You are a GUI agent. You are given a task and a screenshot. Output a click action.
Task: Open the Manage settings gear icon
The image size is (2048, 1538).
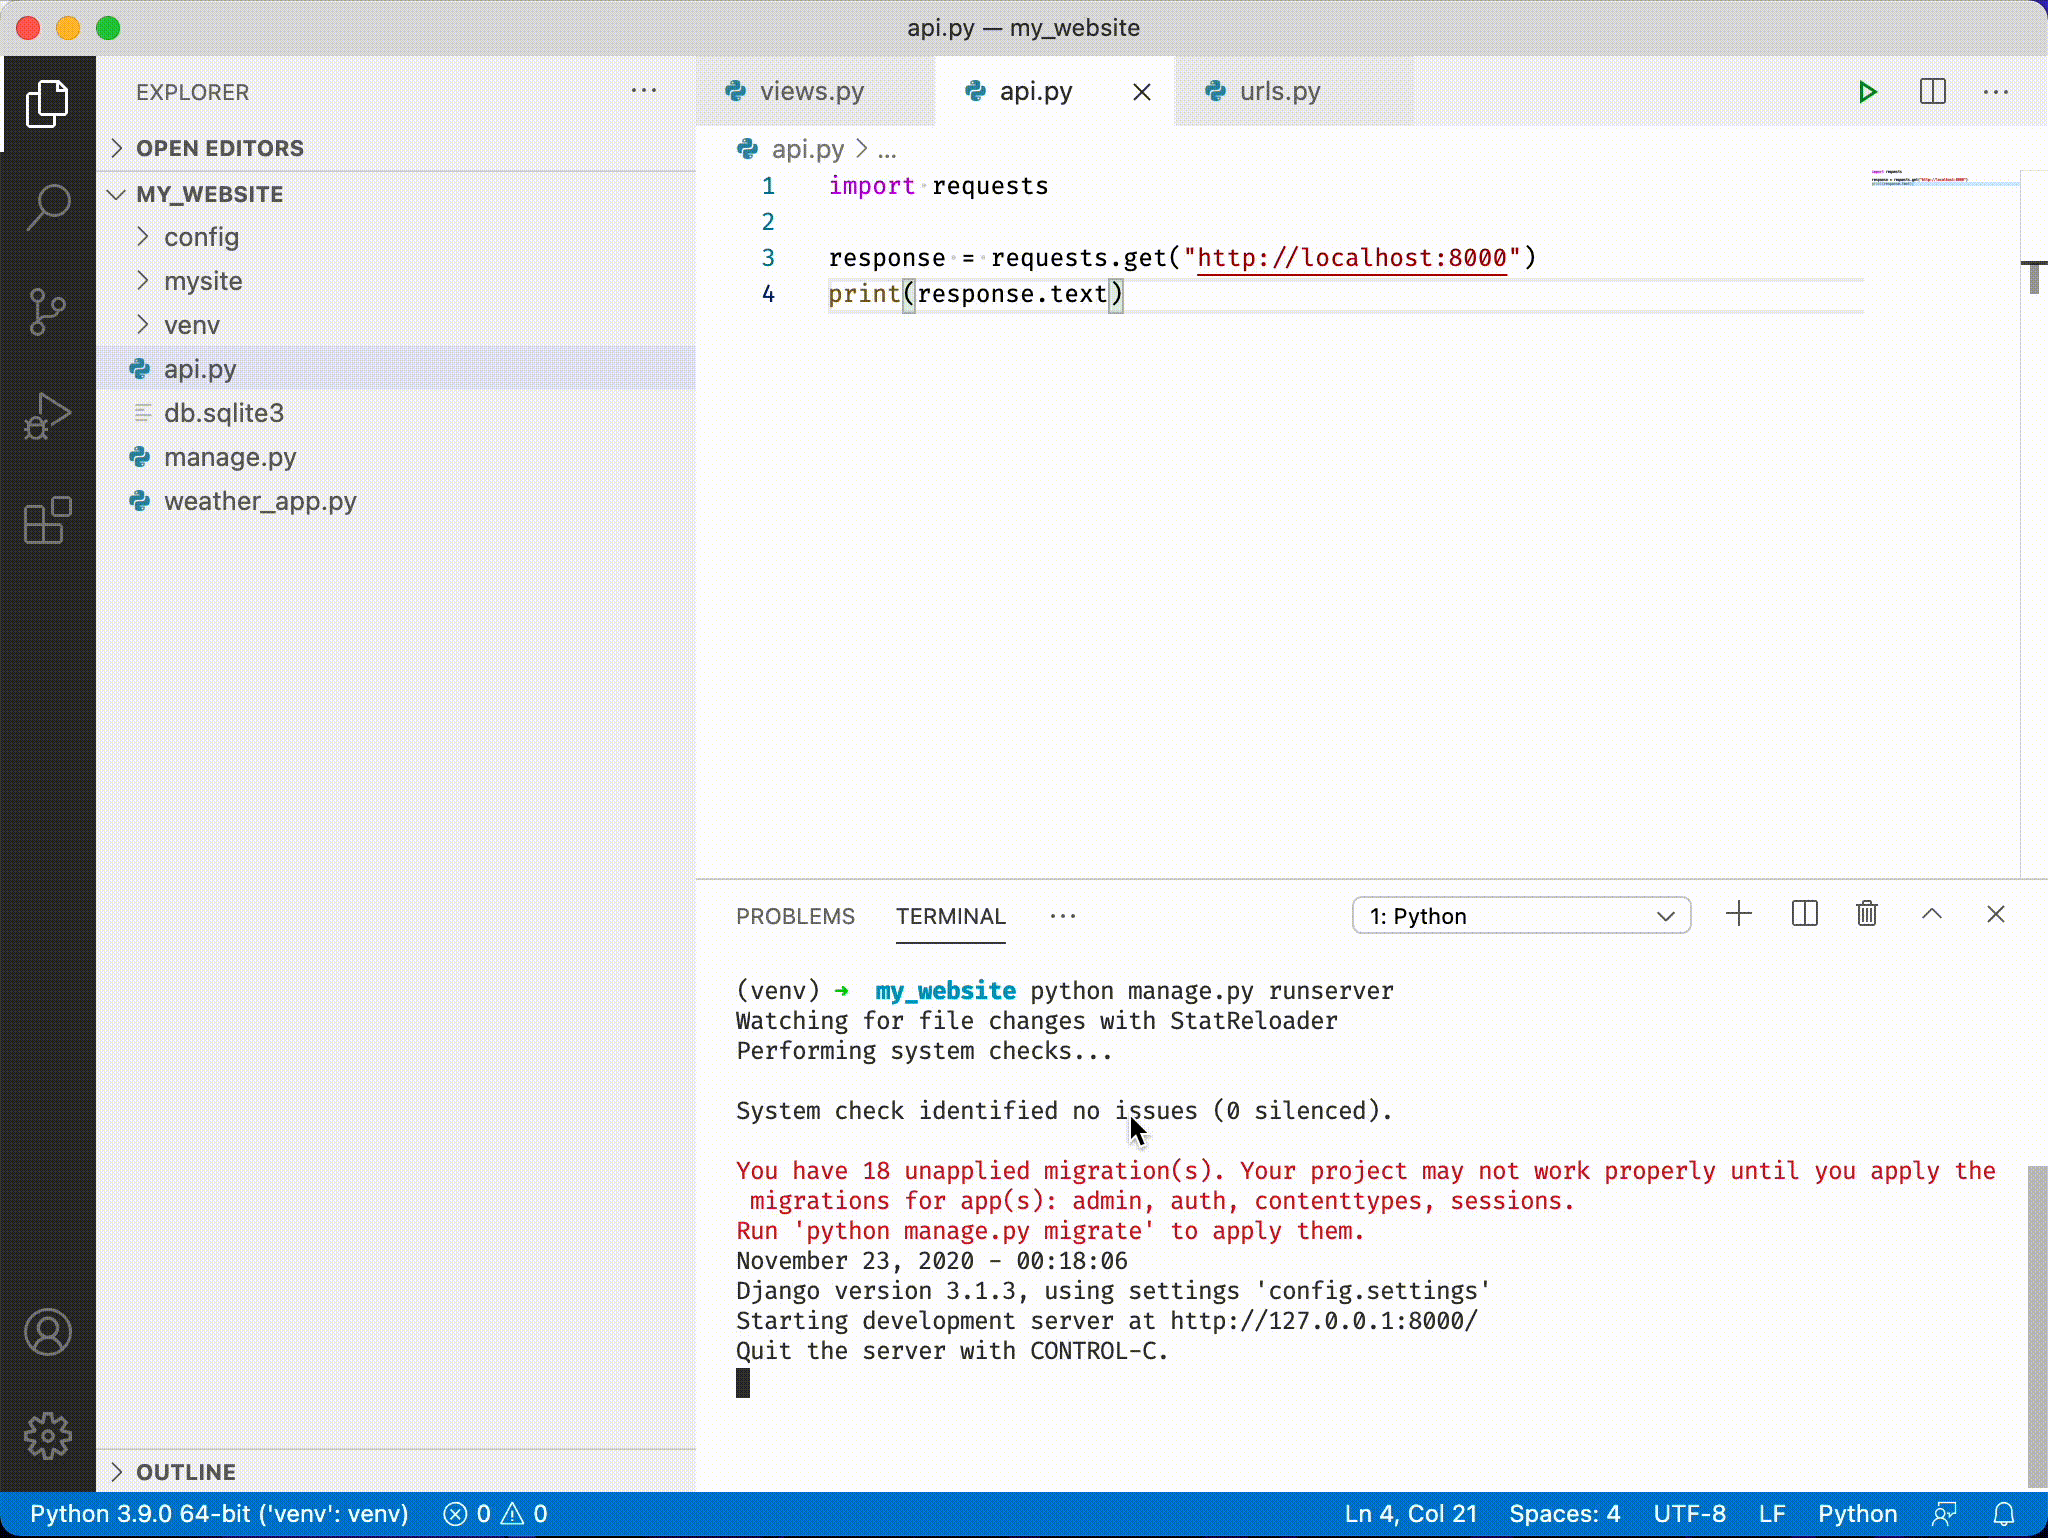pos(47,1435)
